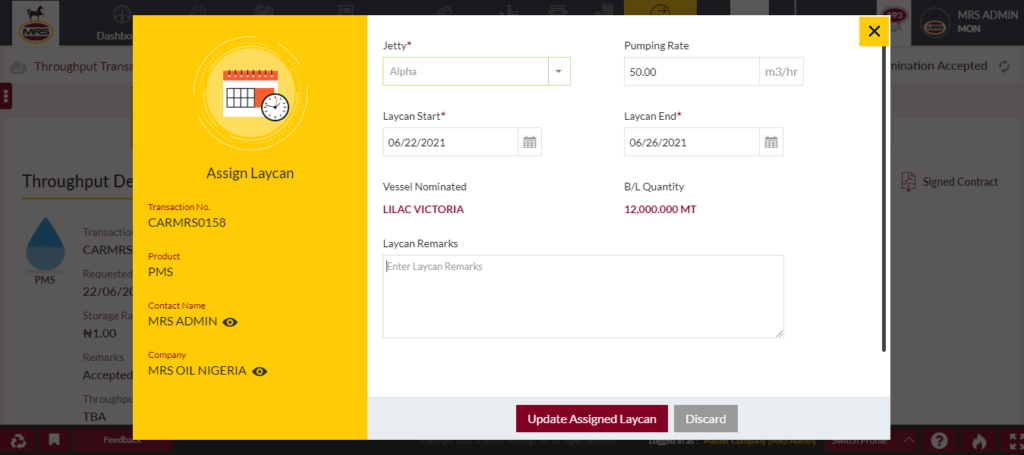Open the Dashboard nav item

[x=115, y=23]
